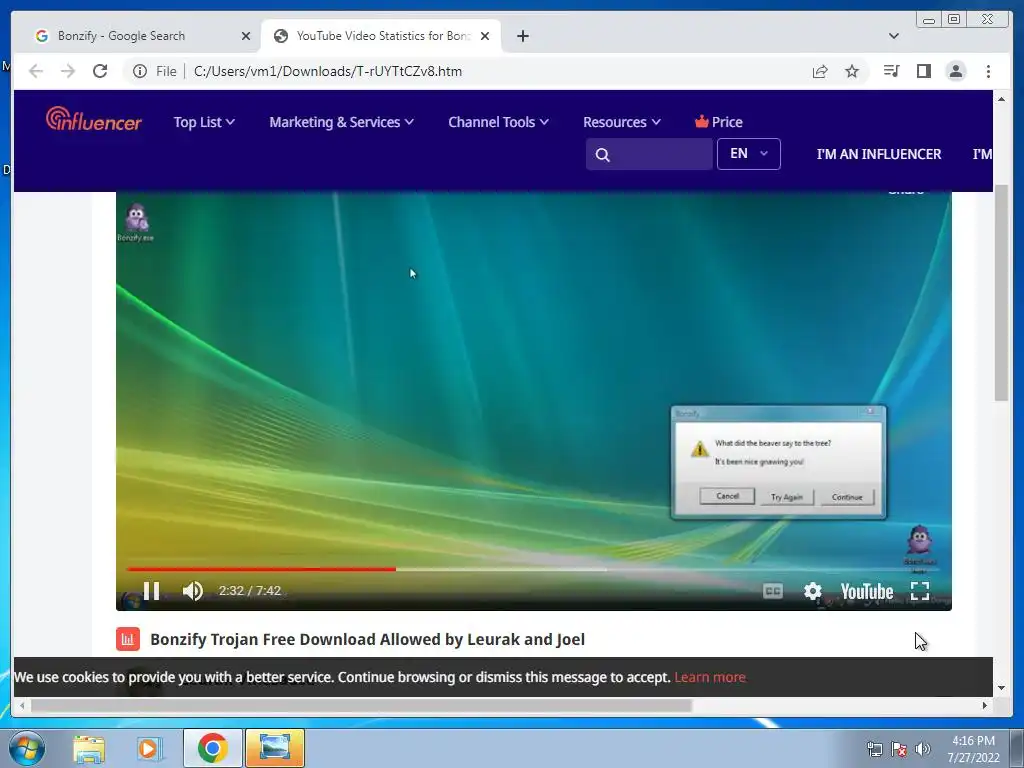This screenshot has width=1024, height=768.
Task: Enter fullscreen video mode
Action: click(920, 591)
